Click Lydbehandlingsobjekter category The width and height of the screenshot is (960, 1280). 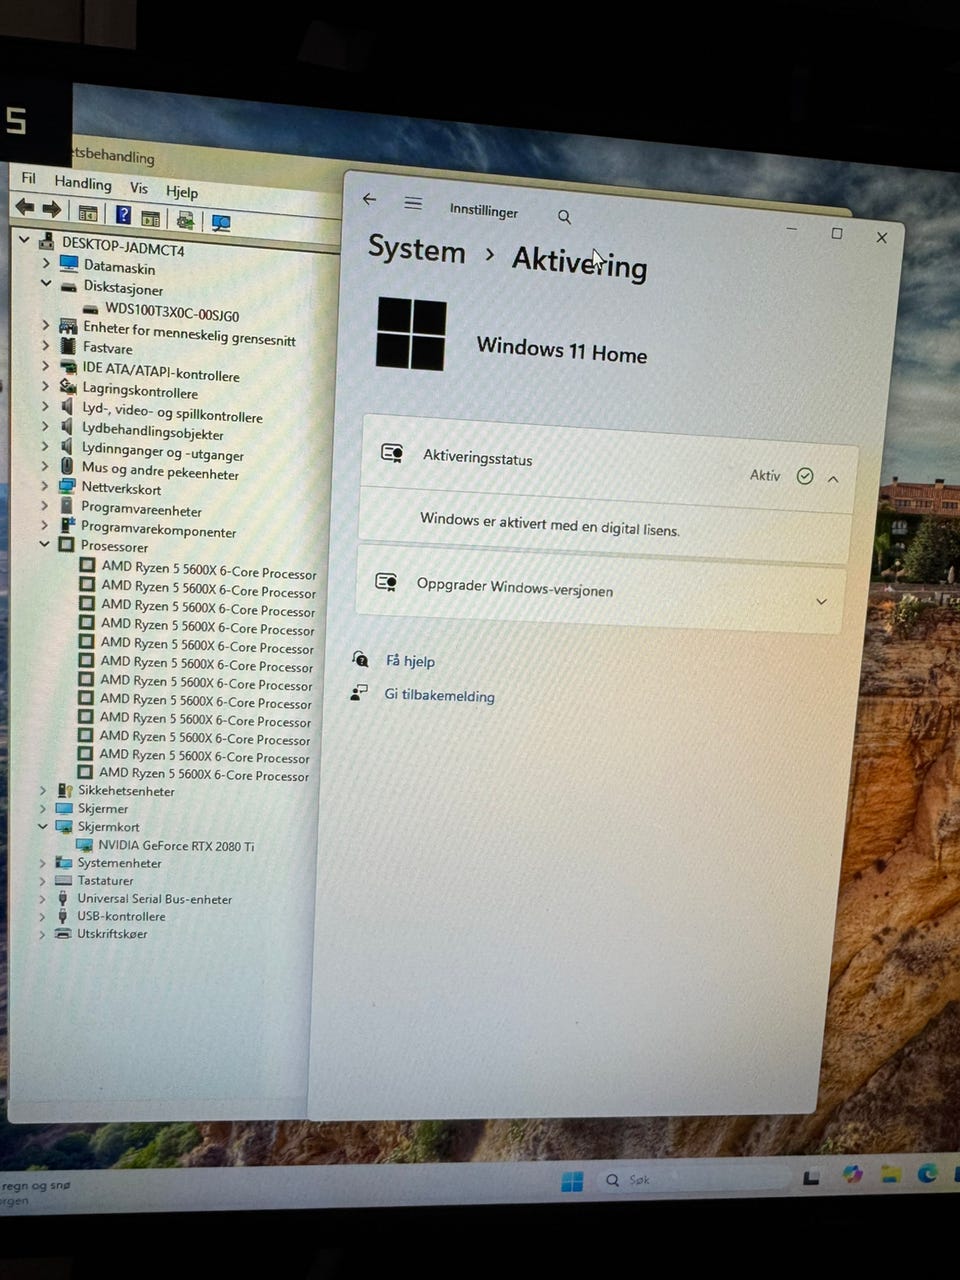click(153, 431)
